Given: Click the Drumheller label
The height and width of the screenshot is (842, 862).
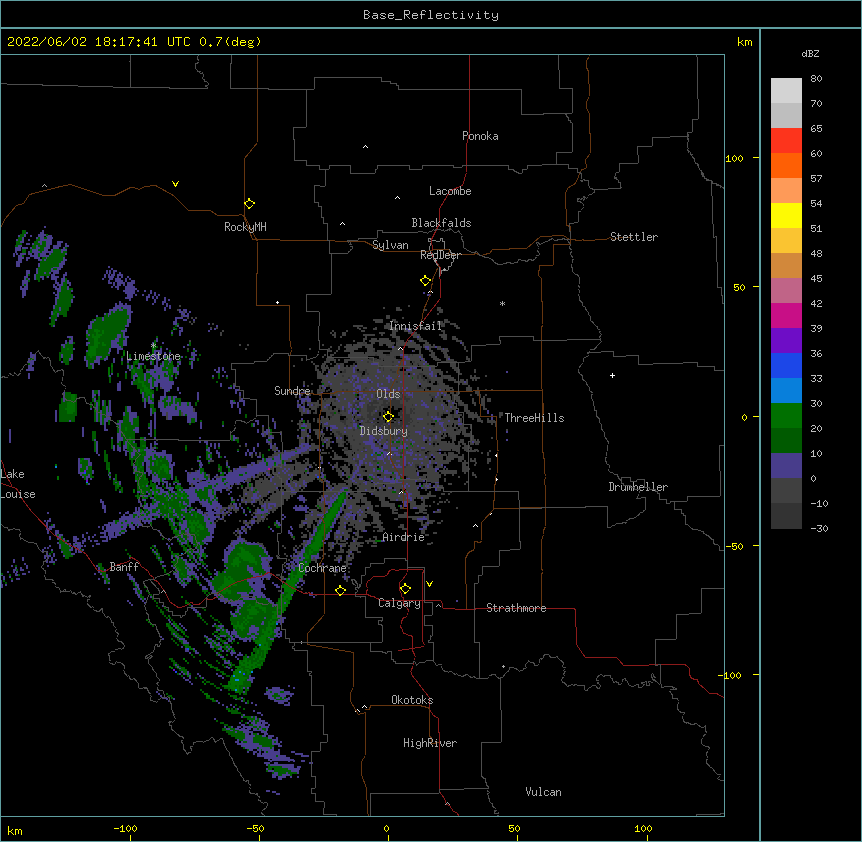Looking at the screenshot, I should 638,487.
